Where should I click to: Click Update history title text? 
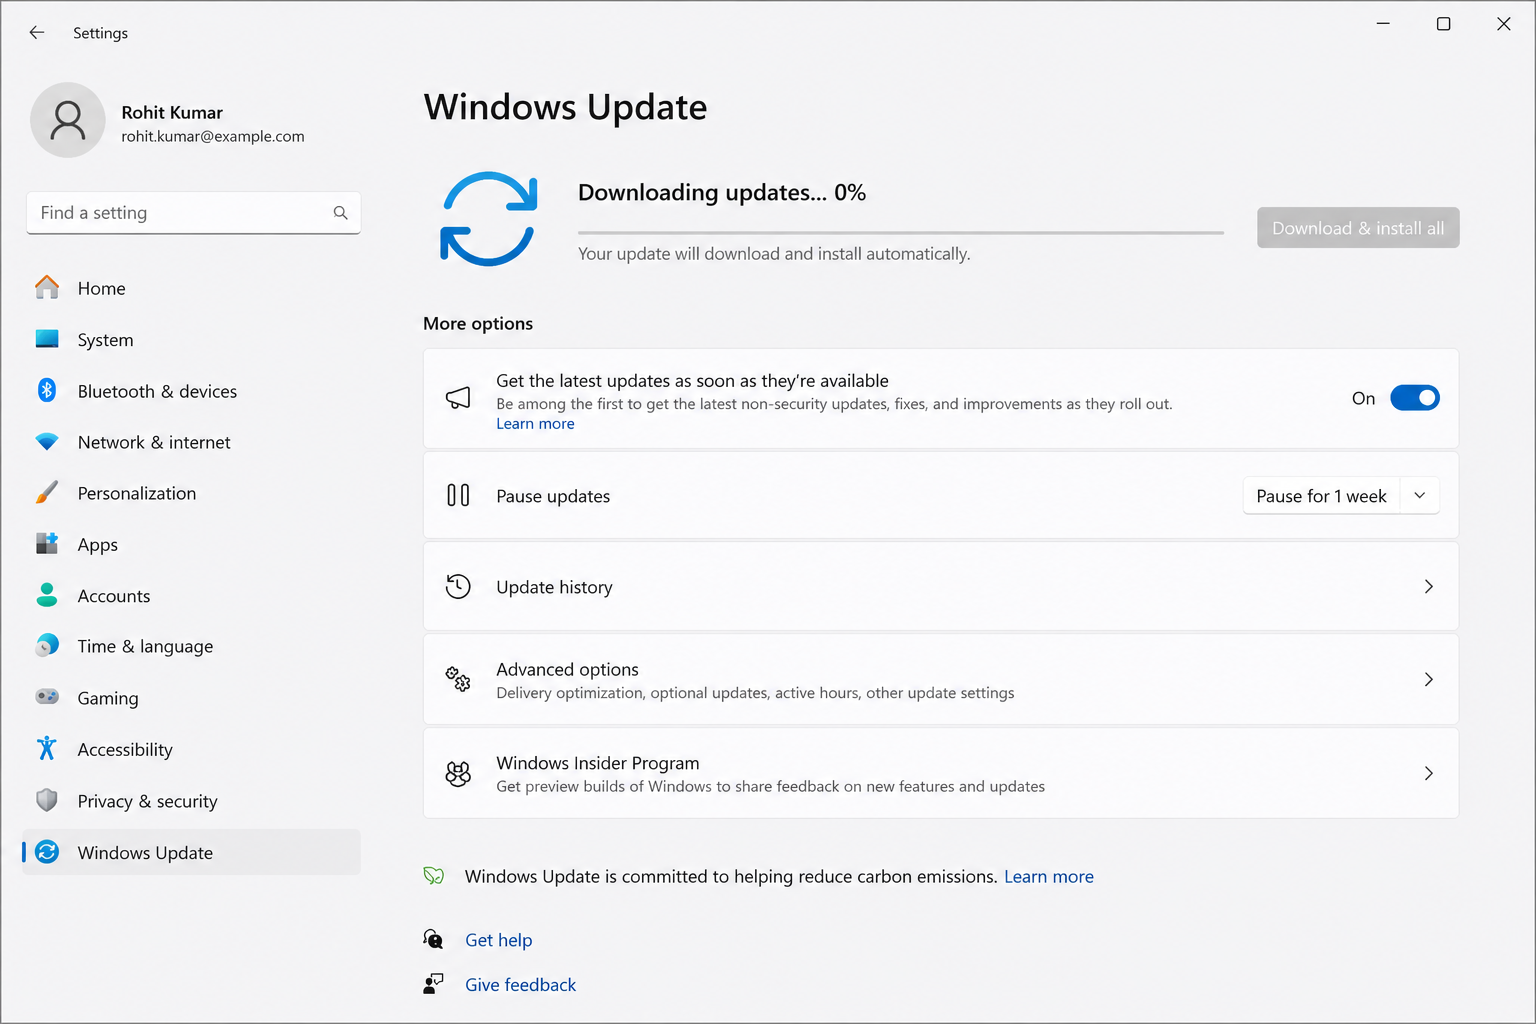click(554, 587)
